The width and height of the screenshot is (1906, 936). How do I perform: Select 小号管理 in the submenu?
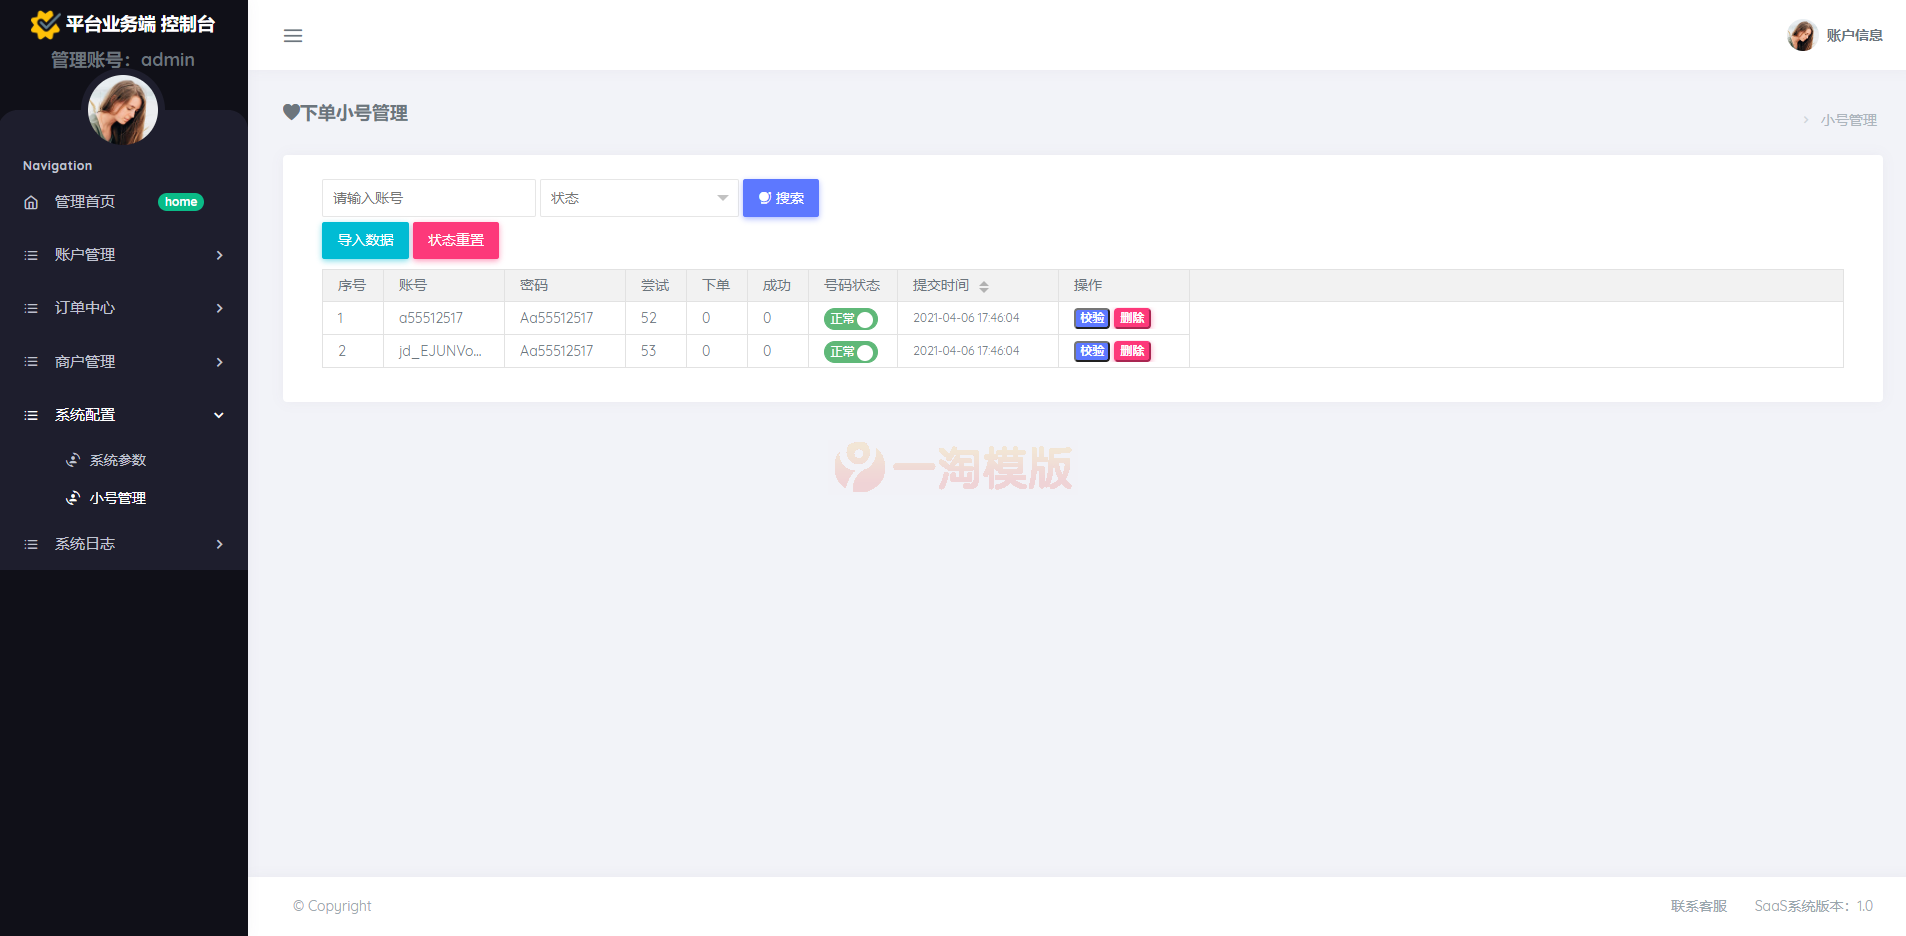pyautogui.click(x=118, y=497)
